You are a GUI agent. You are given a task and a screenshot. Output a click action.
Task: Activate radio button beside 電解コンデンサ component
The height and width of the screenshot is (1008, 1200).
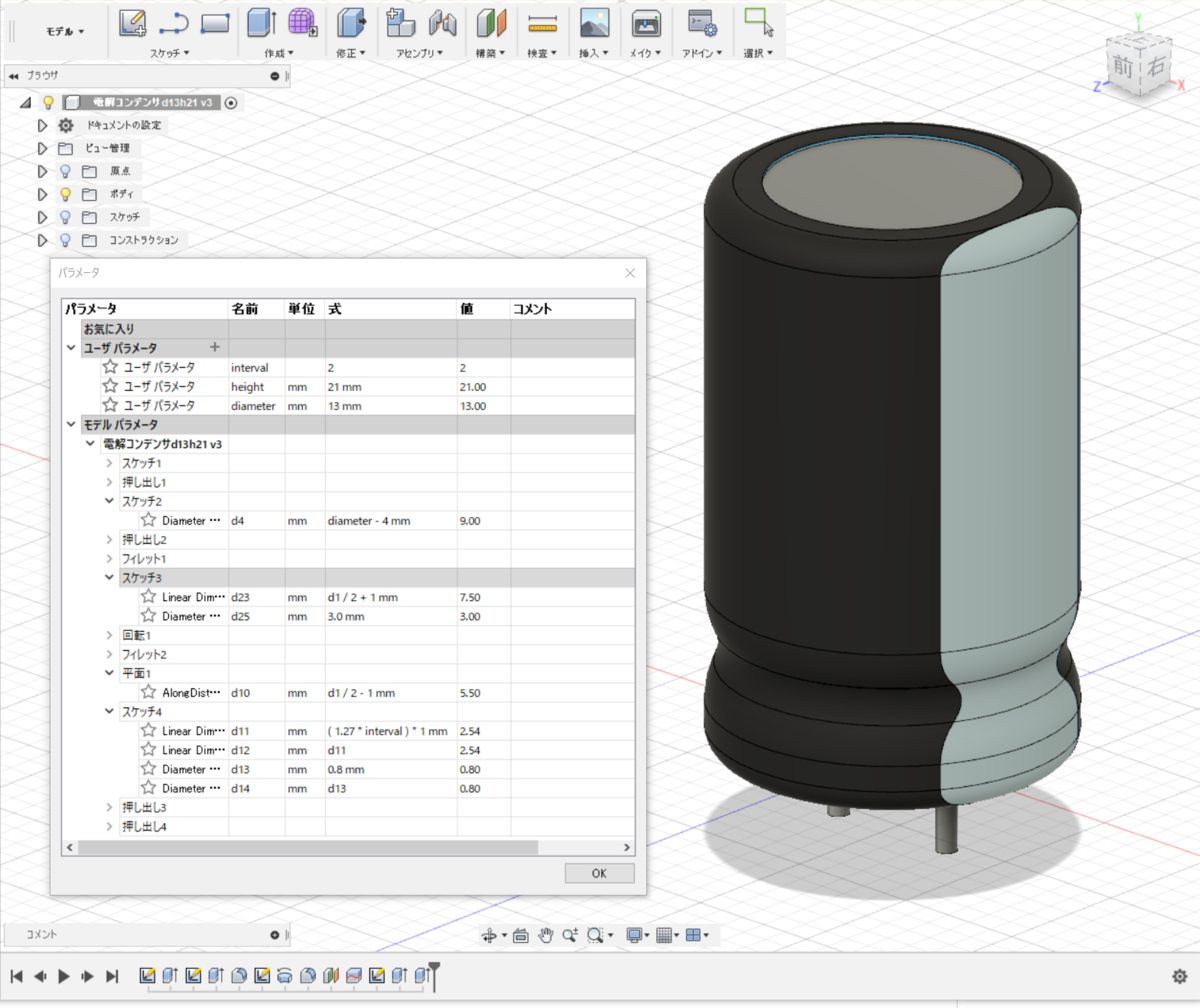[x=231, y=102]
